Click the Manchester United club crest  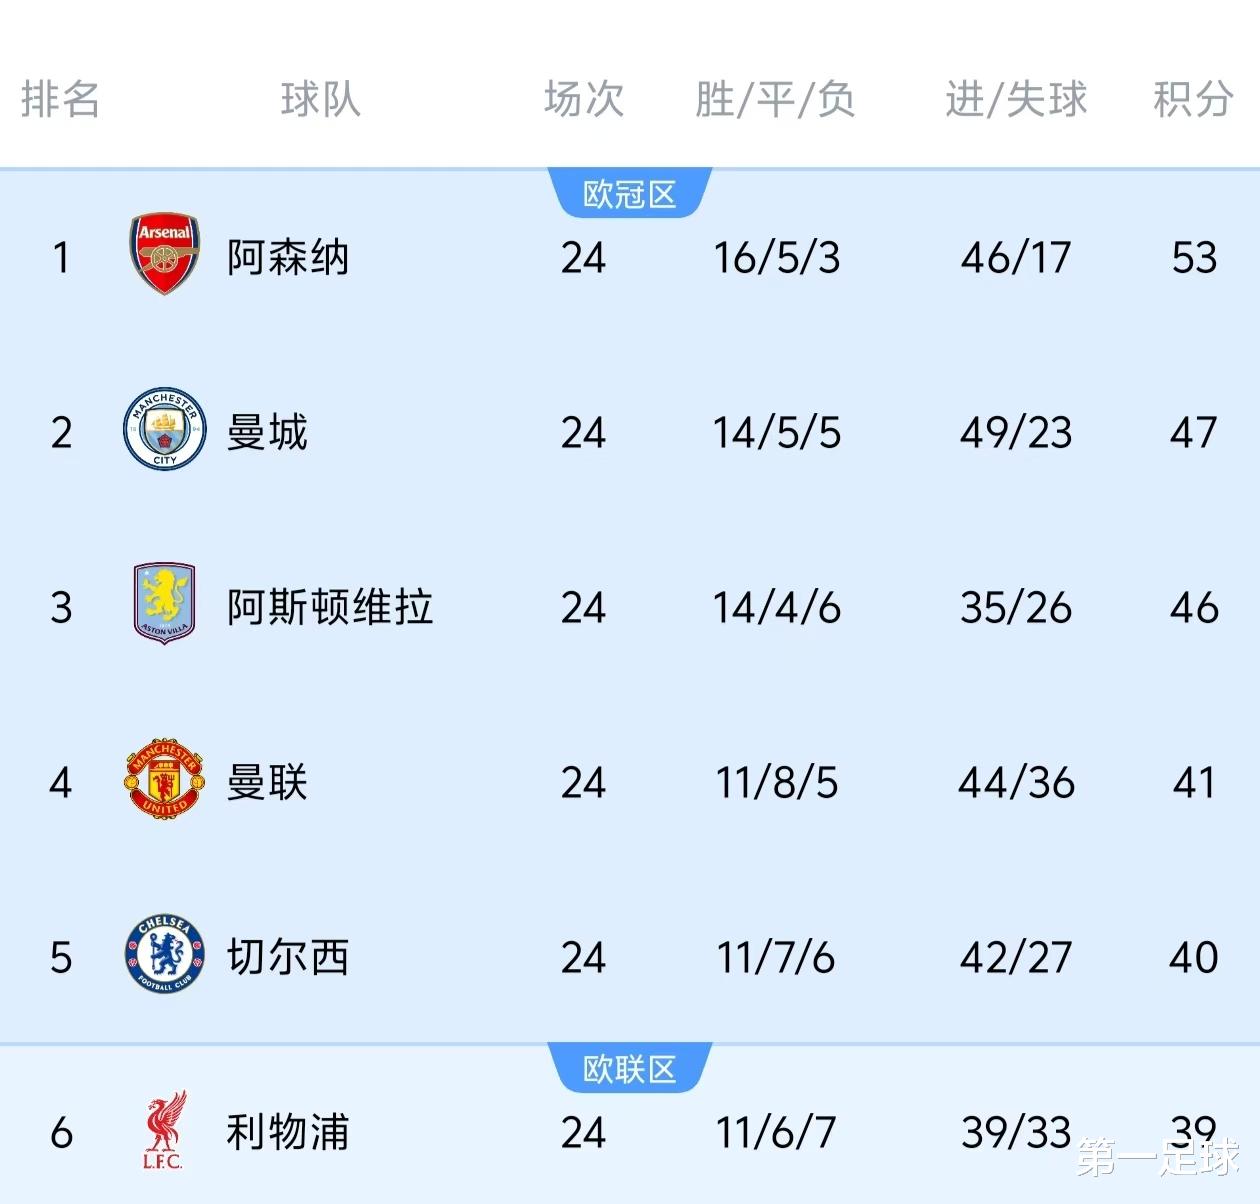click(165, 780)
